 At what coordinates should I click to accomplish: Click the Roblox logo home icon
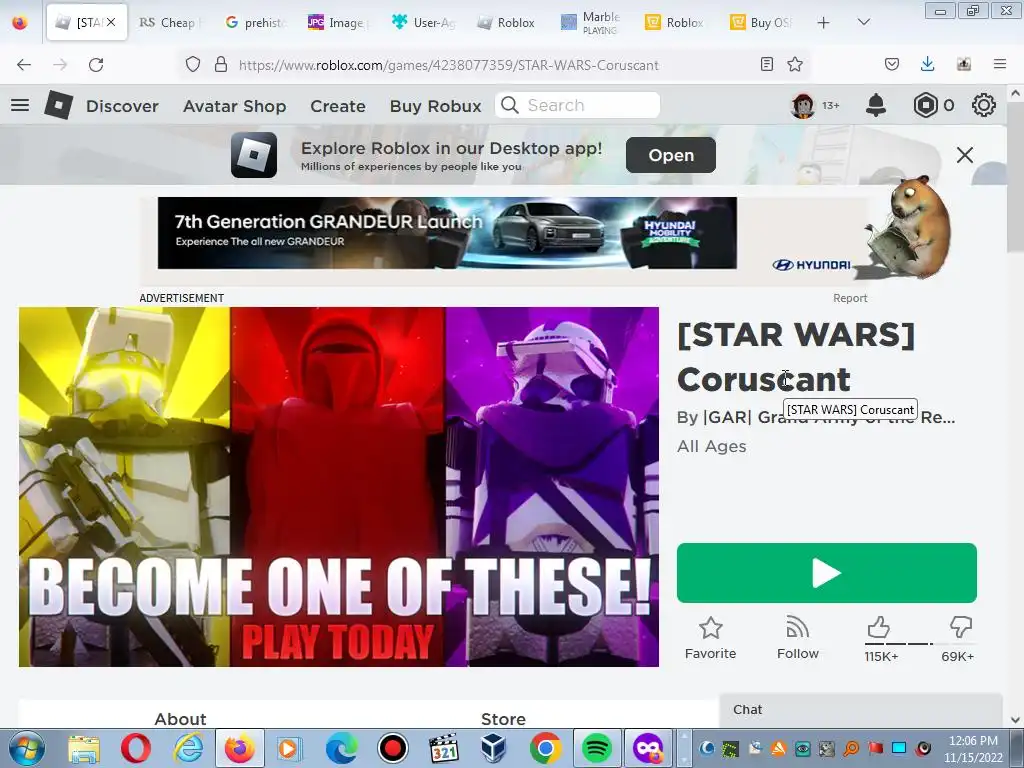58,104
